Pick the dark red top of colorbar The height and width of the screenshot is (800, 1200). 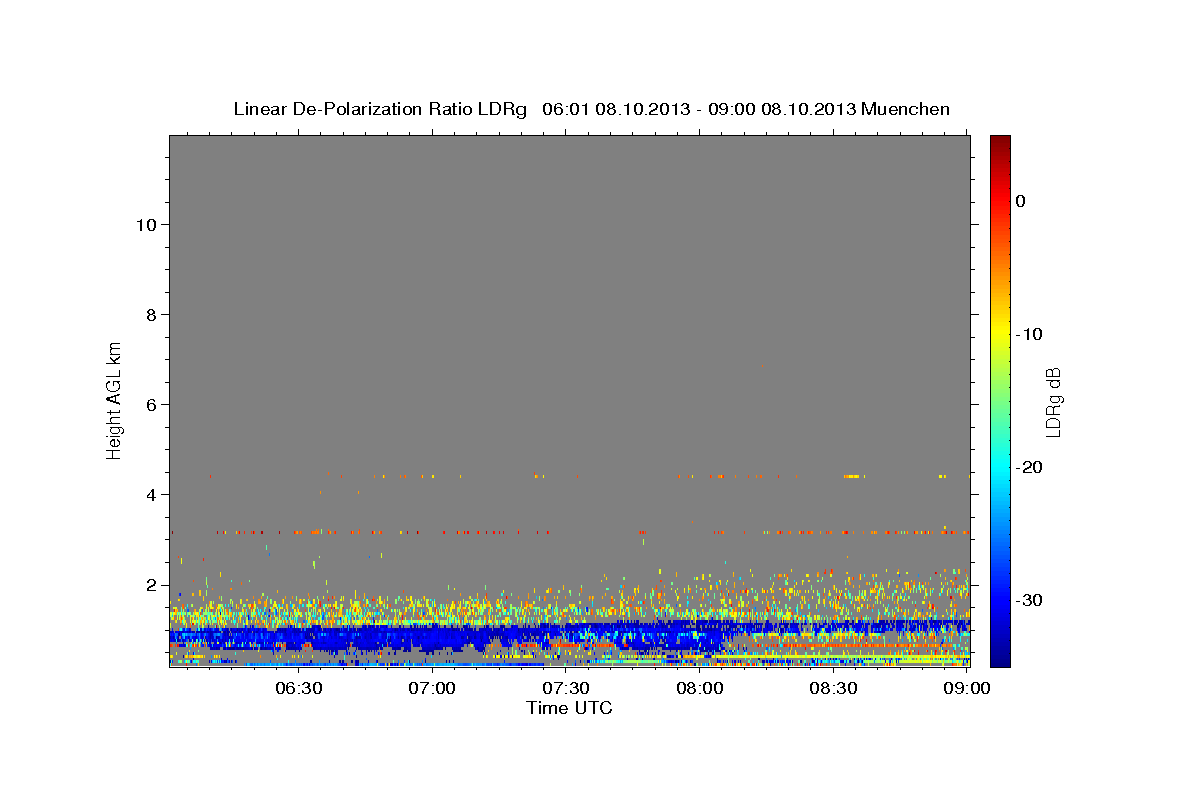1000,145
